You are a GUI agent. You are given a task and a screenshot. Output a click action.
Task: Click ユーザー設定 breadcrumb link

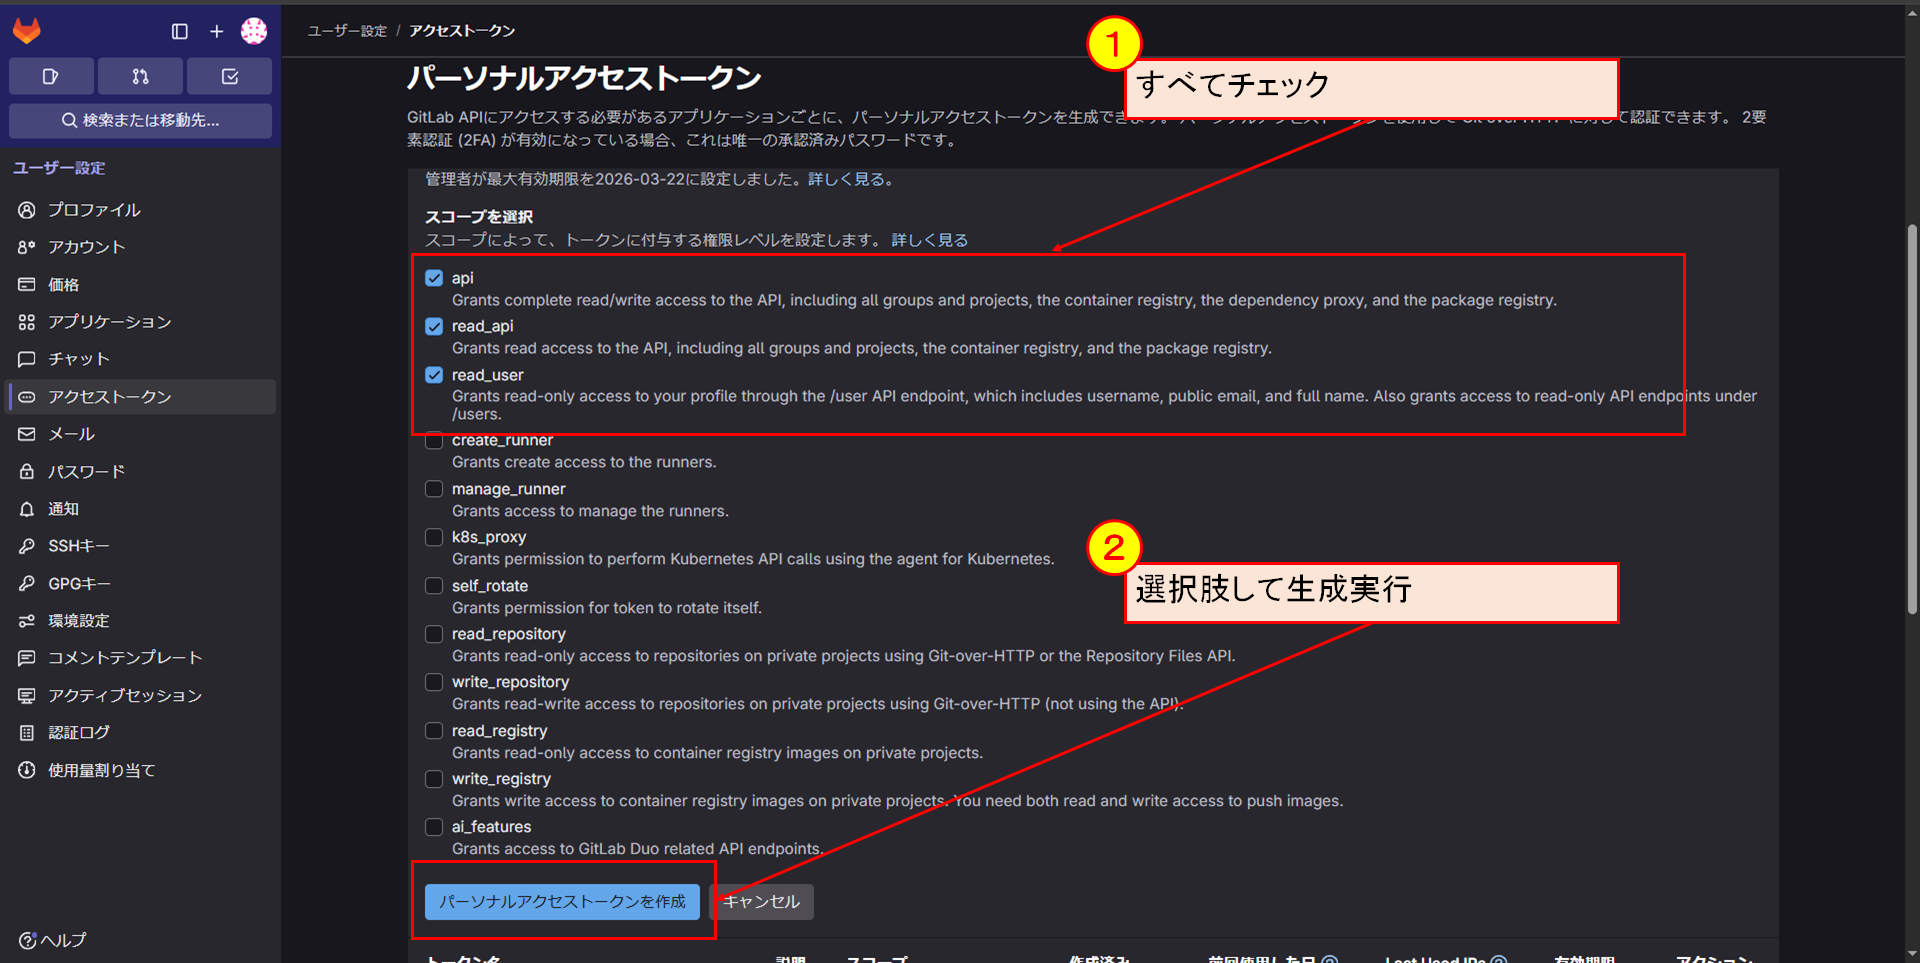[x=347, y=31]
